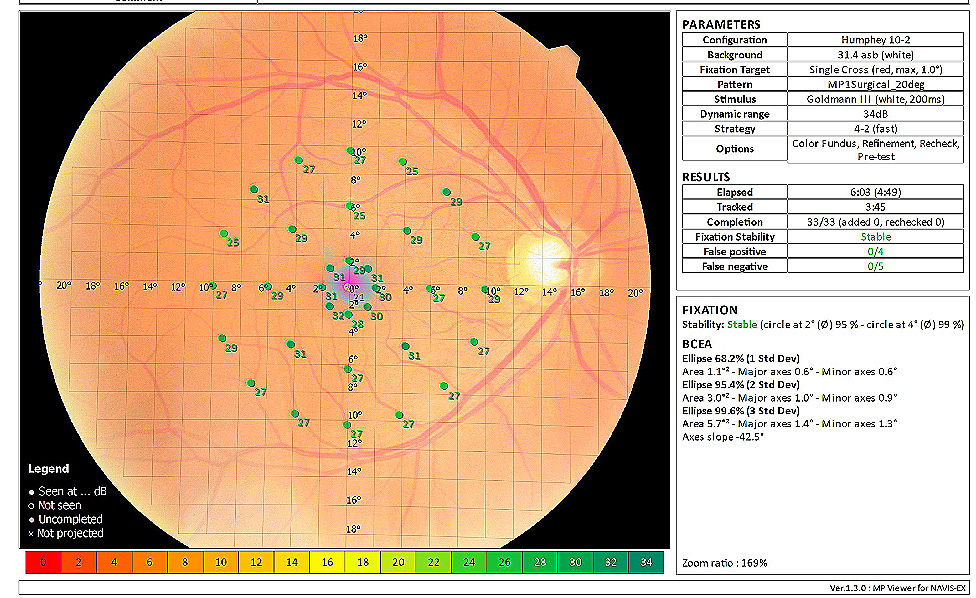Click the Legend heading on fundus image
This screenshot has height=598, width=976.
click(x=49, y=469)
